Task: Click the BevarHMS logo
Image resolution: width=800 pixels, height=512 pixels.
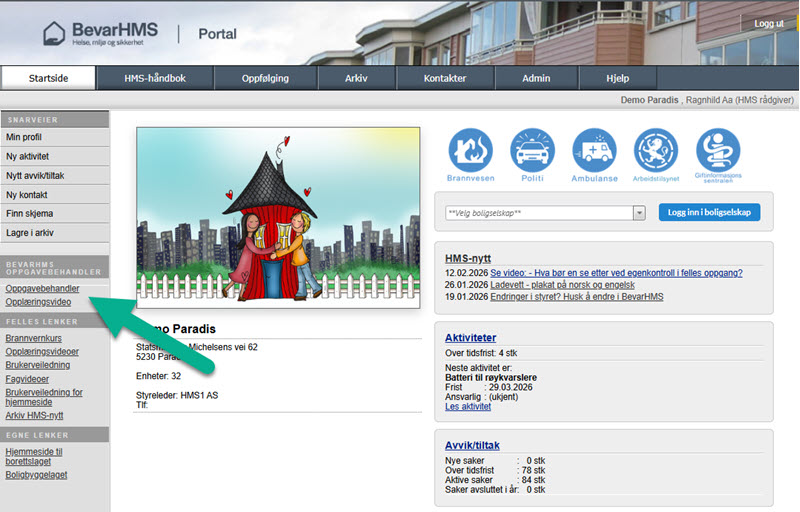Action: pyautogui.click(x=100, y=34)
